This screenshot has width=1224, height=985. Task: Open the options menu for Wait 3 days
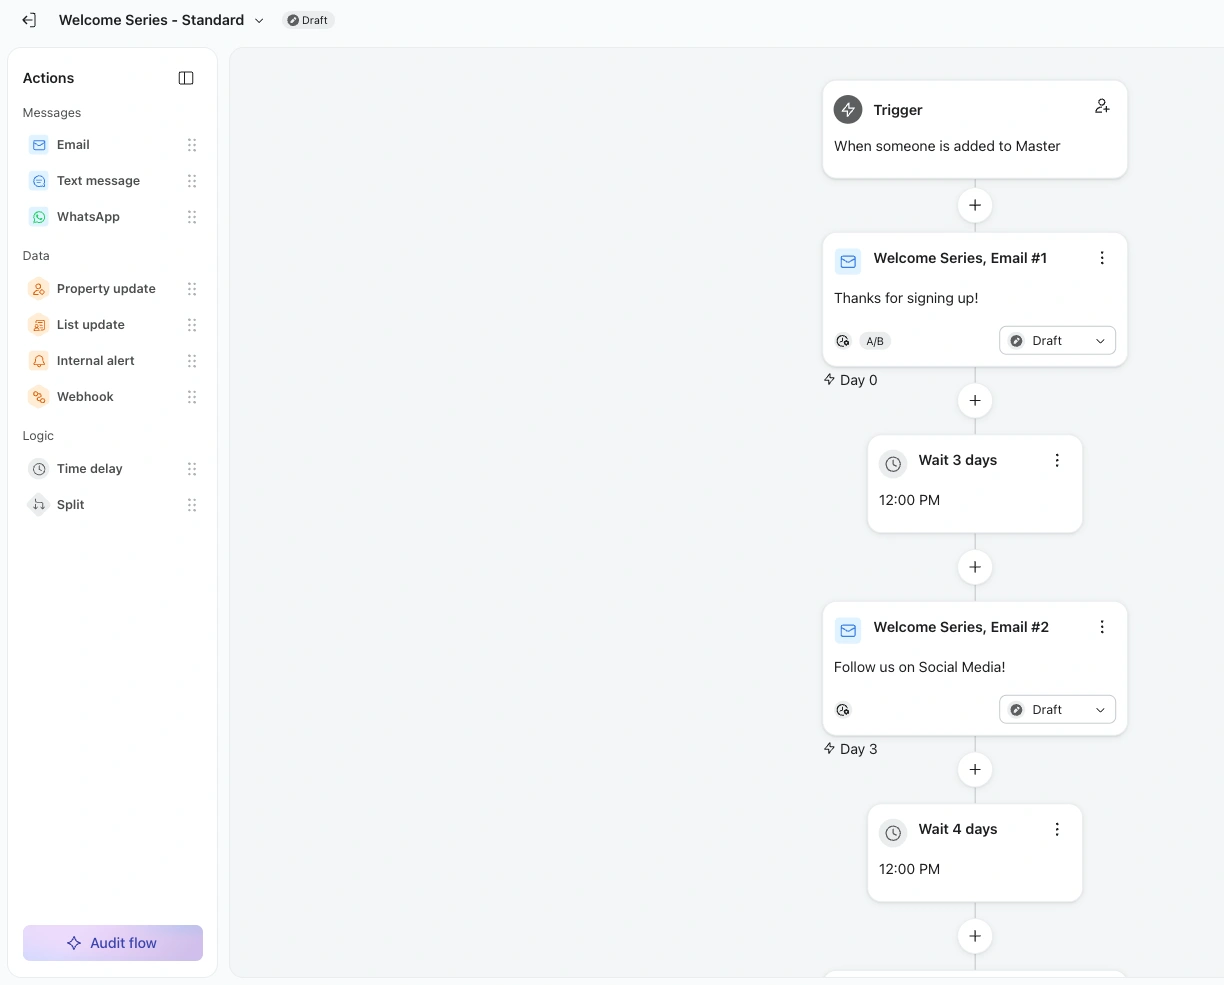1057,460
